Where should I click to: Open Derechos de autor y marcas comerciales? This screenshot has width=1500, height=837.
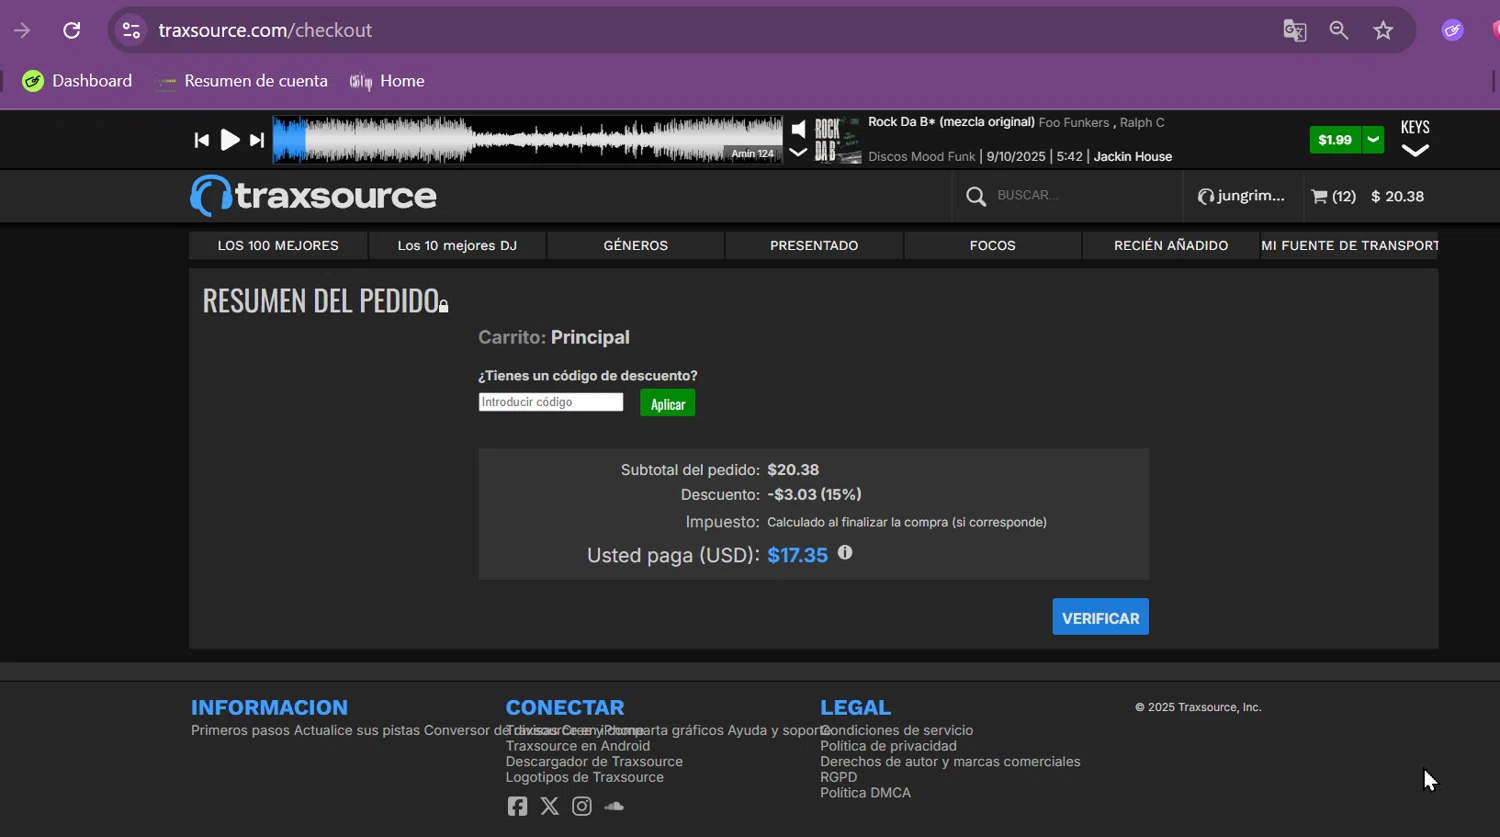(x=951, y=762)
